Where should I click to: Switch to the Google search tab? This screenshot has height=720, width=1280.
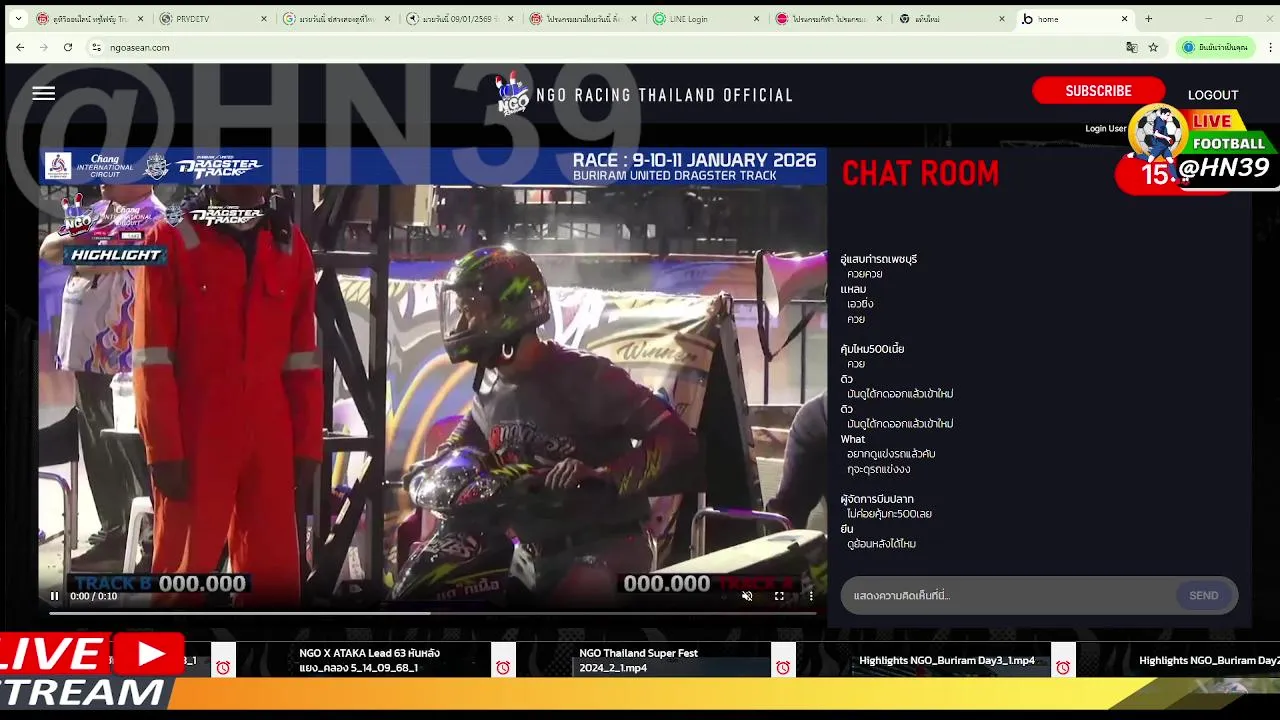[x=336, y=19]
